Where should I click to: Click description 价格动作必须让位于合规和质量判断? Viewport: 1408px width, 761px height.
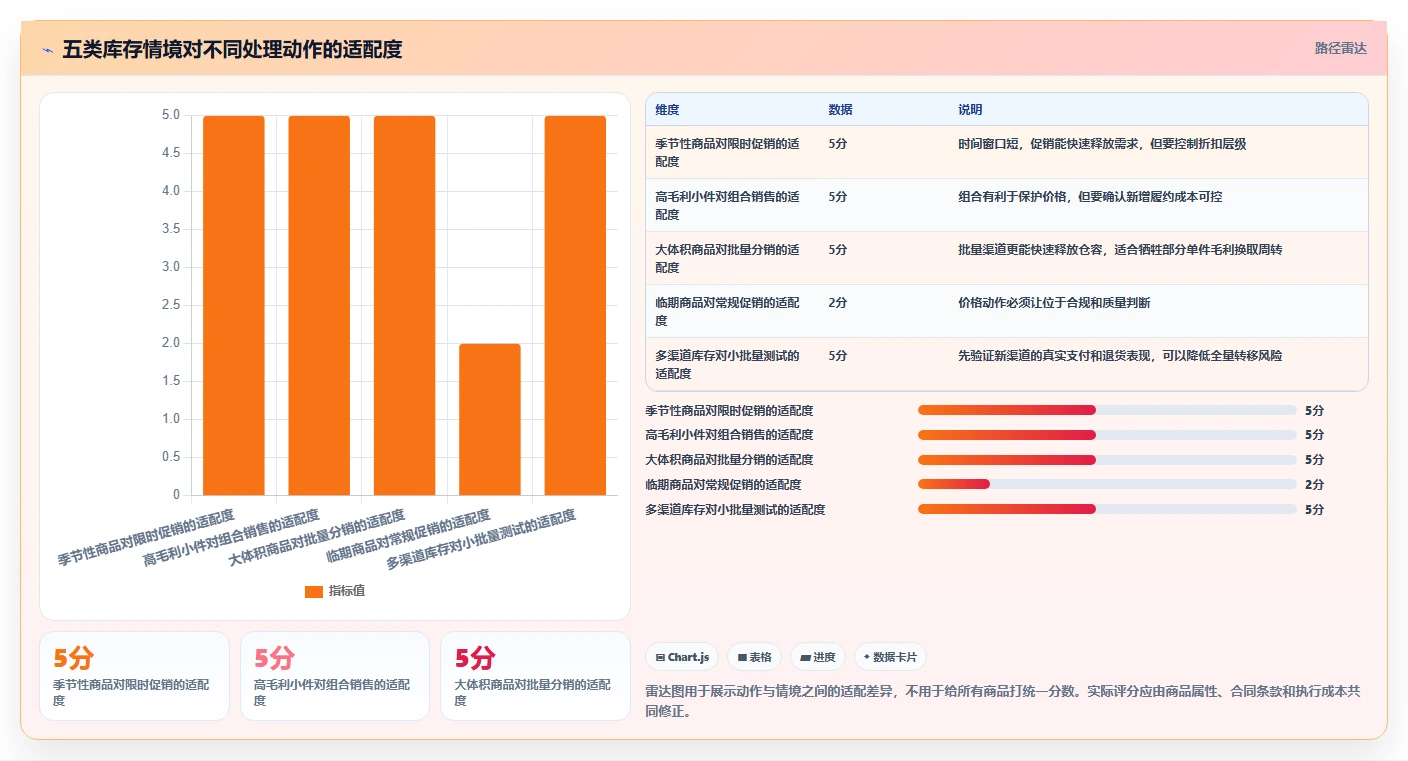(x=1054, y=303)
